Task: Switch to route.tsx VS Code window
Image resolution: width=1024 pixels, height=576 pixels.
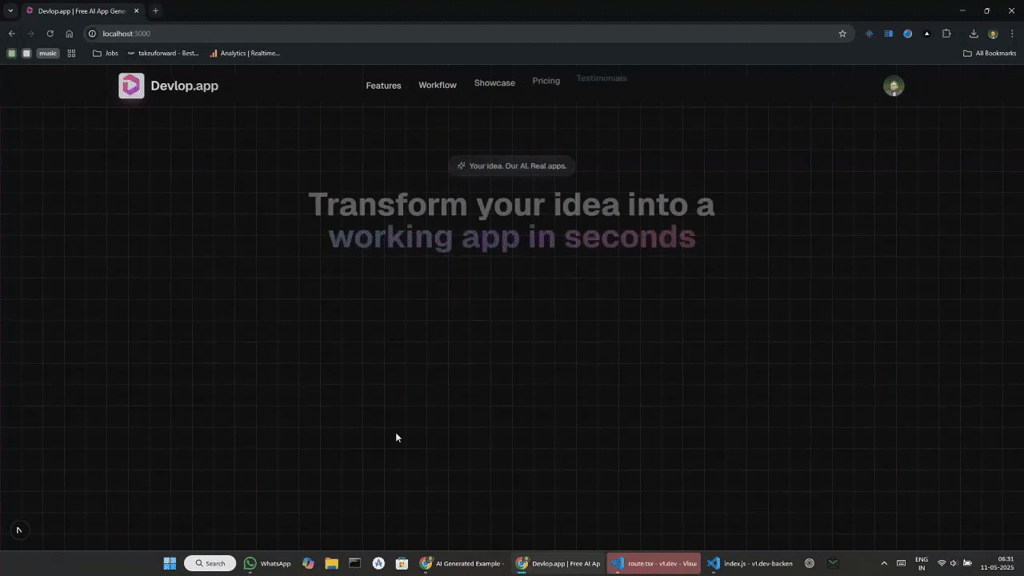Action: (654, 563)
